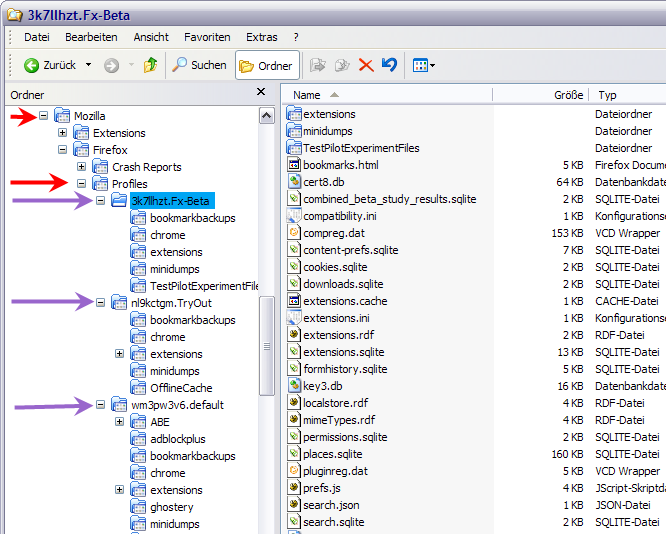Collapse the nl9kctgm.TryOut node

pos(101,302)
